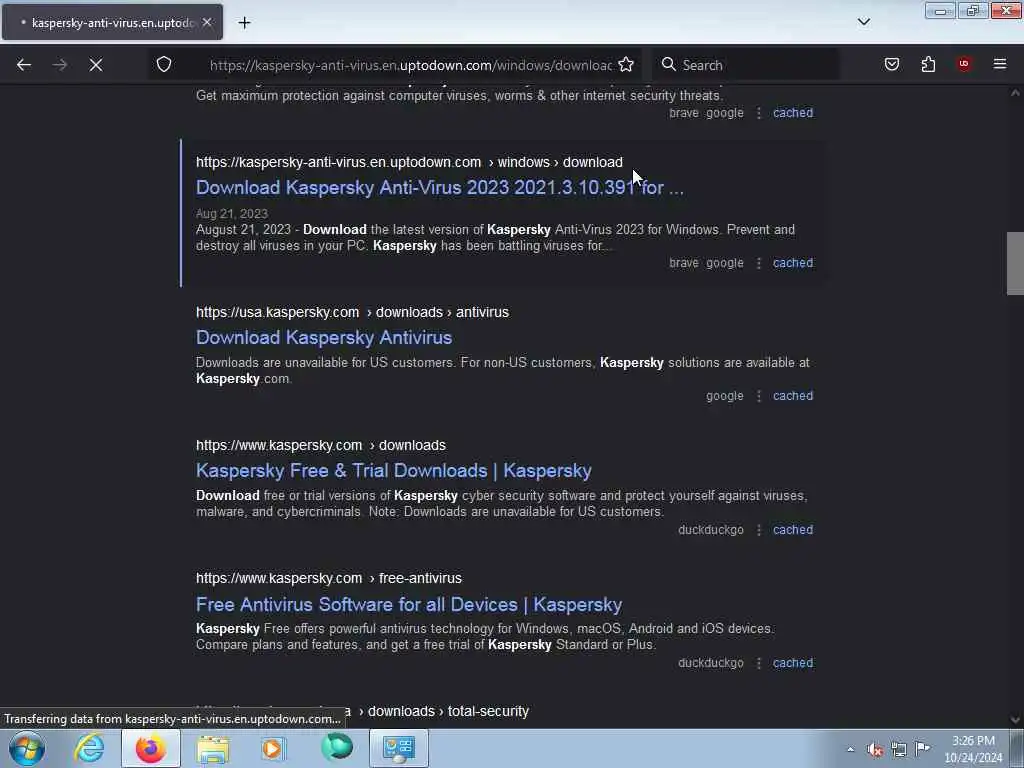Viewport: 1024px width, 768px height.
Task: Click the muted volume tray icon
Action: pyautogui.click(x=875, y=749)
